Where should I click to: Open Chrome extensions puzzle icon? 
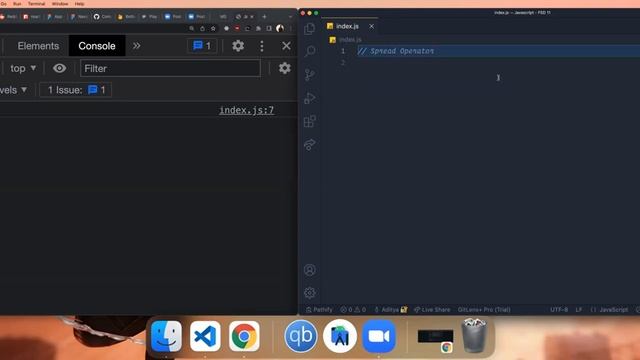258,28
